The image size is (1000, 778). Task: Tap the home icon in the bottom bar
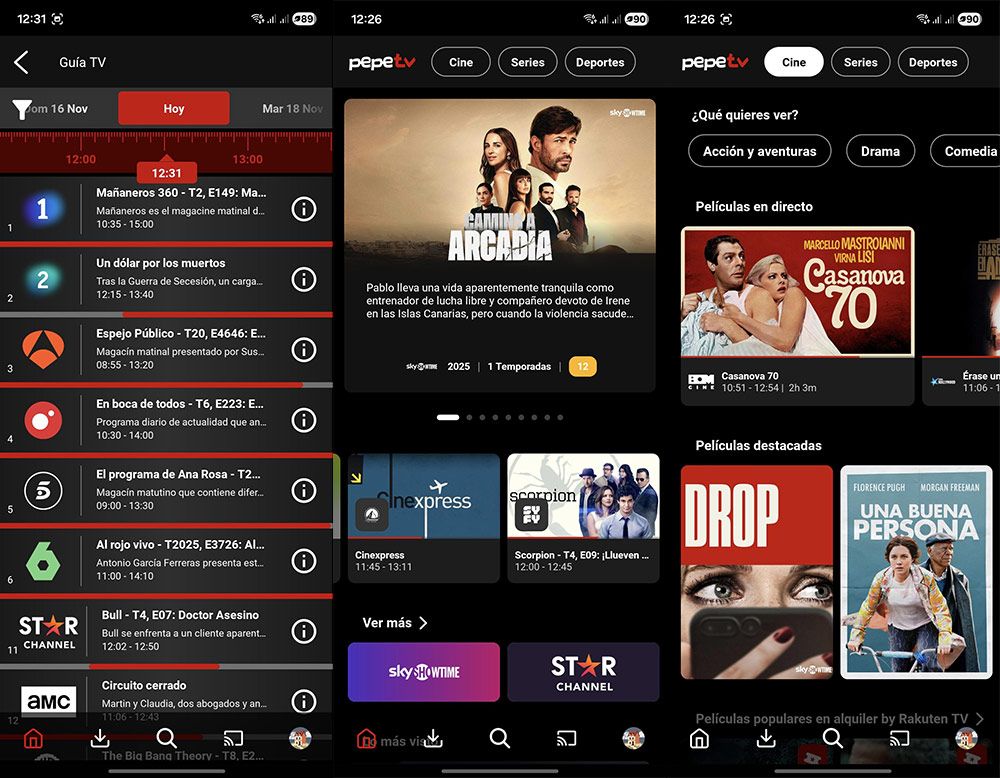point(33,738)
